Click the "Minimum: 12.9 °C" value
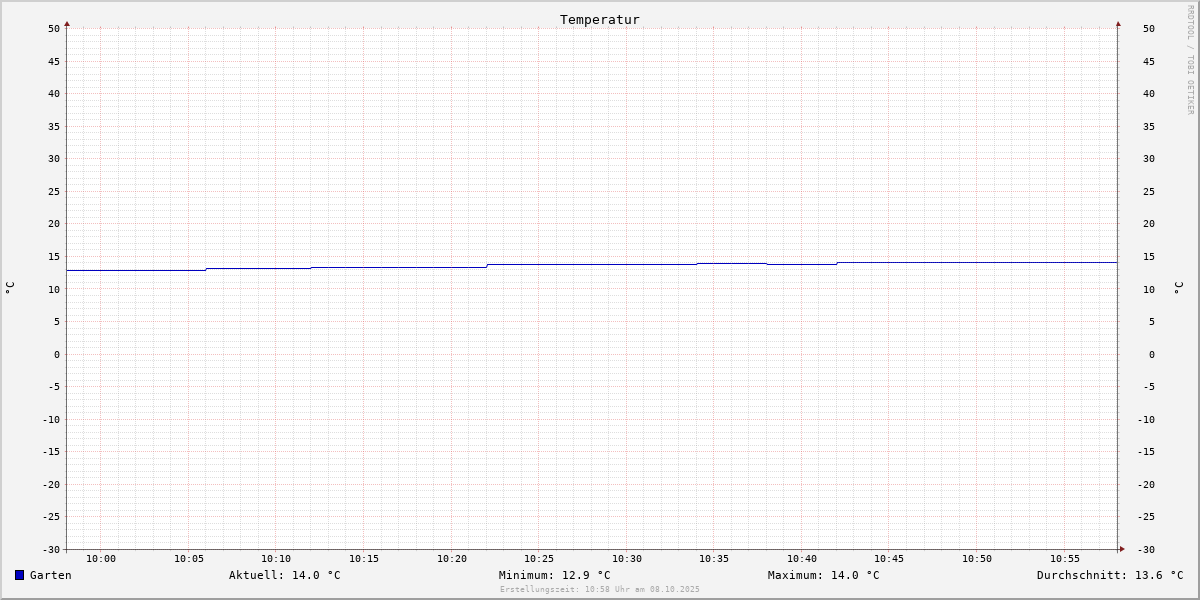1200x600 pixels. pyautogui.click(x=555, y=575)
